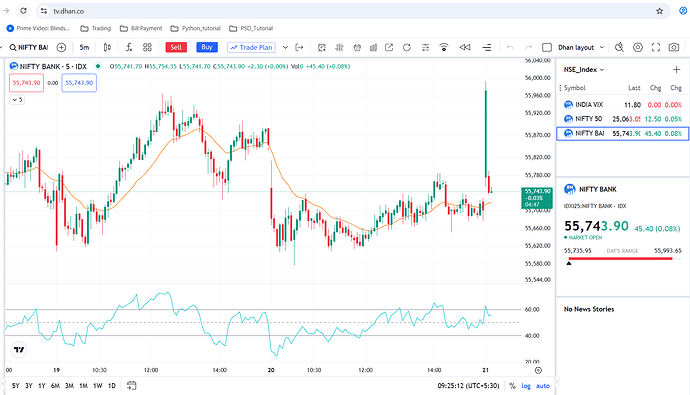Open the candlestick chart type selector

[x=107, y=48]
